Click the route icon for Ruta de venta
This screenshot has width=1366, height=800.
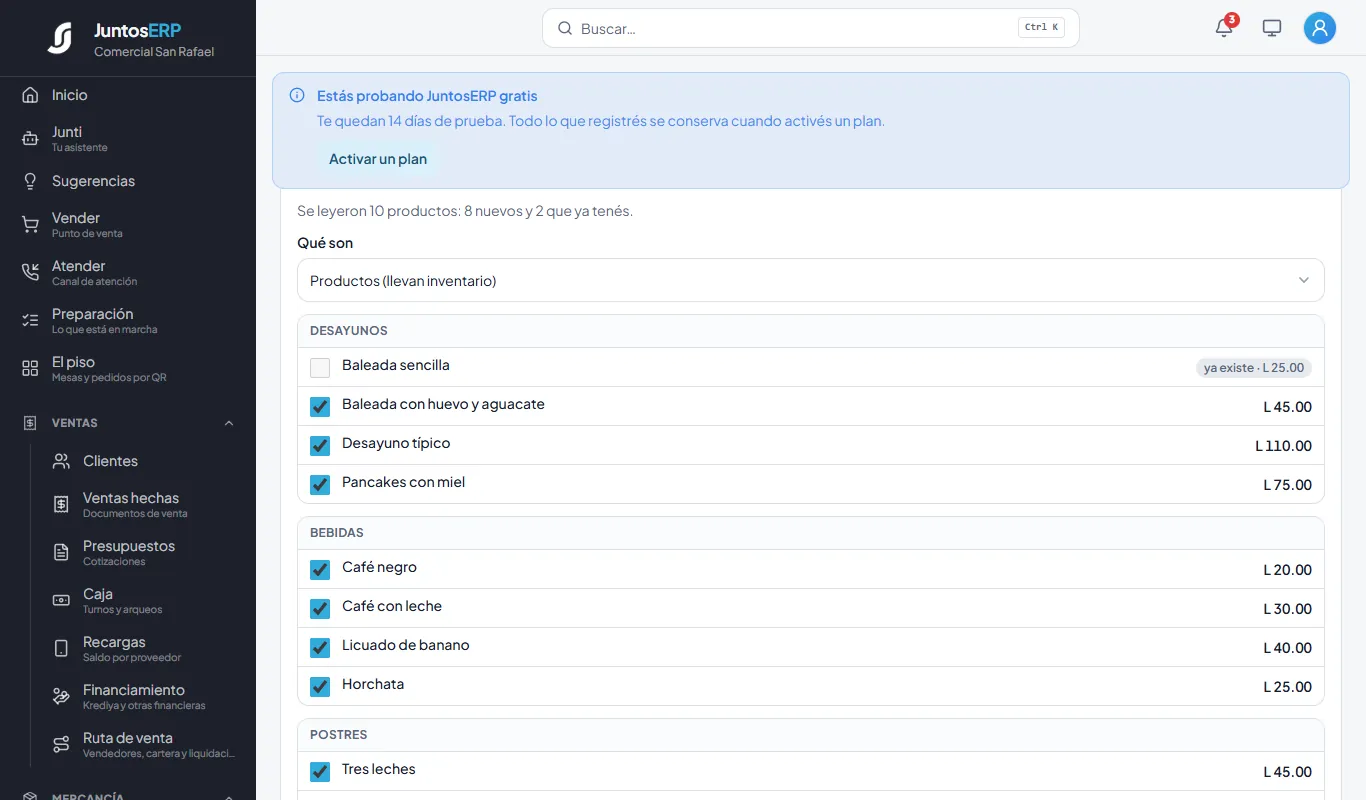tap(61, 745)
